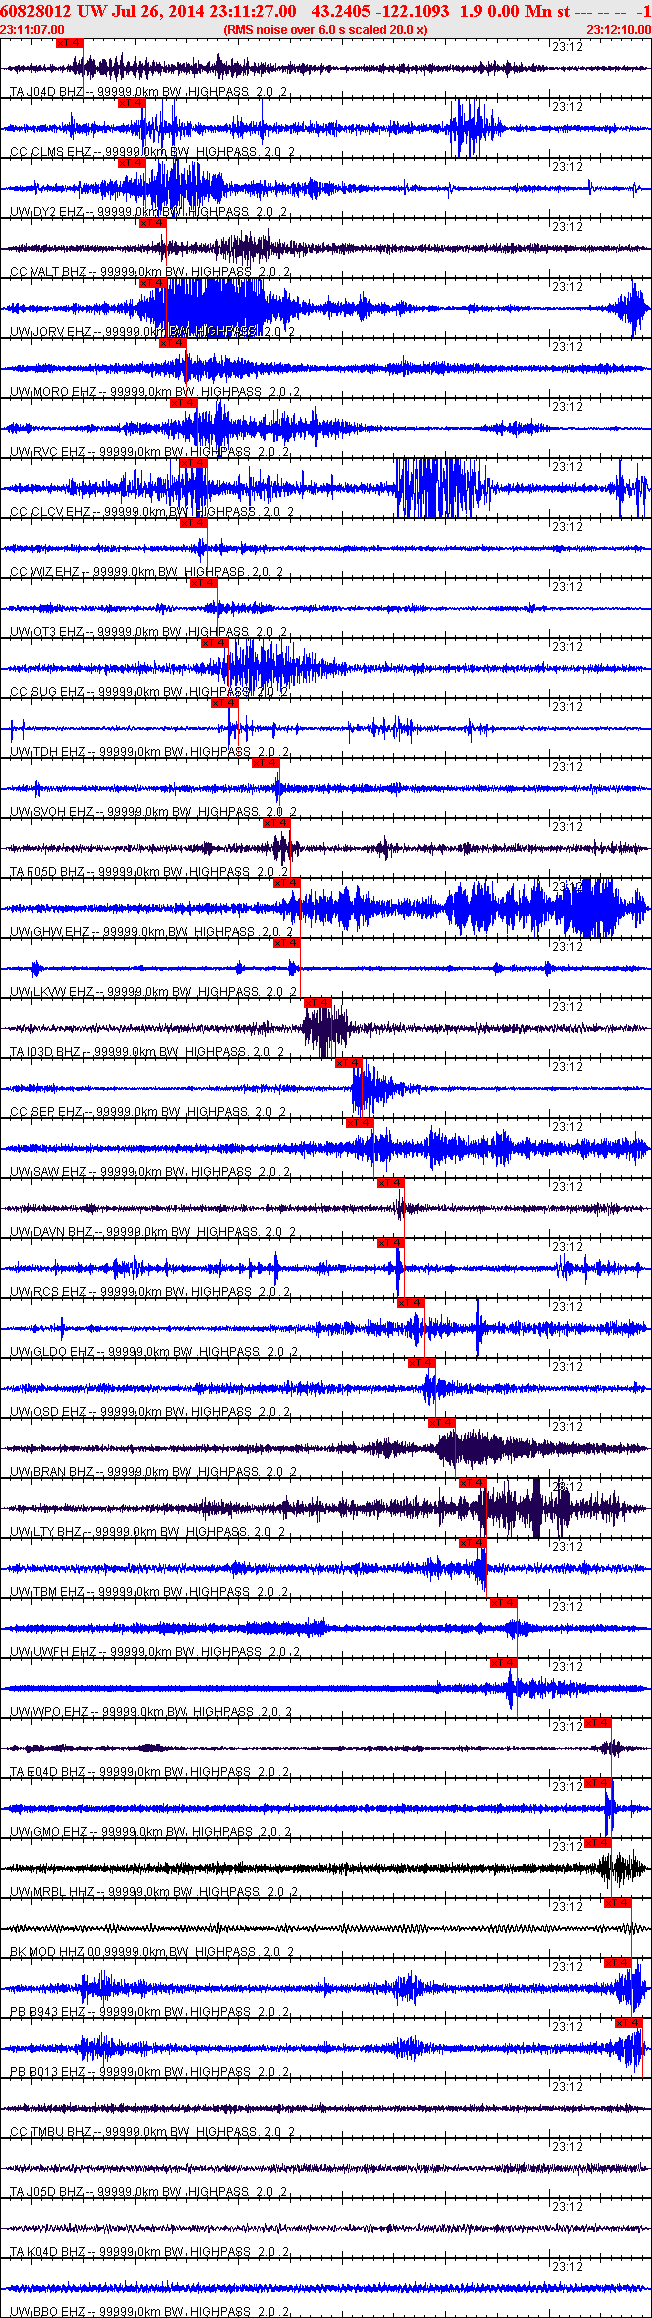
Task: Select the UW RVC EHZ station label
Action: (x=48, y=452)
